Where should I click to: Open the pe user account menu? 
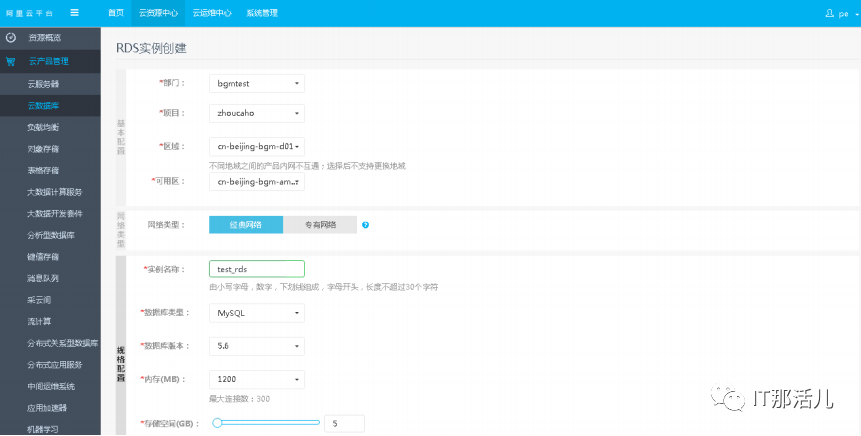pyautogui.click(x=842, y=13)
